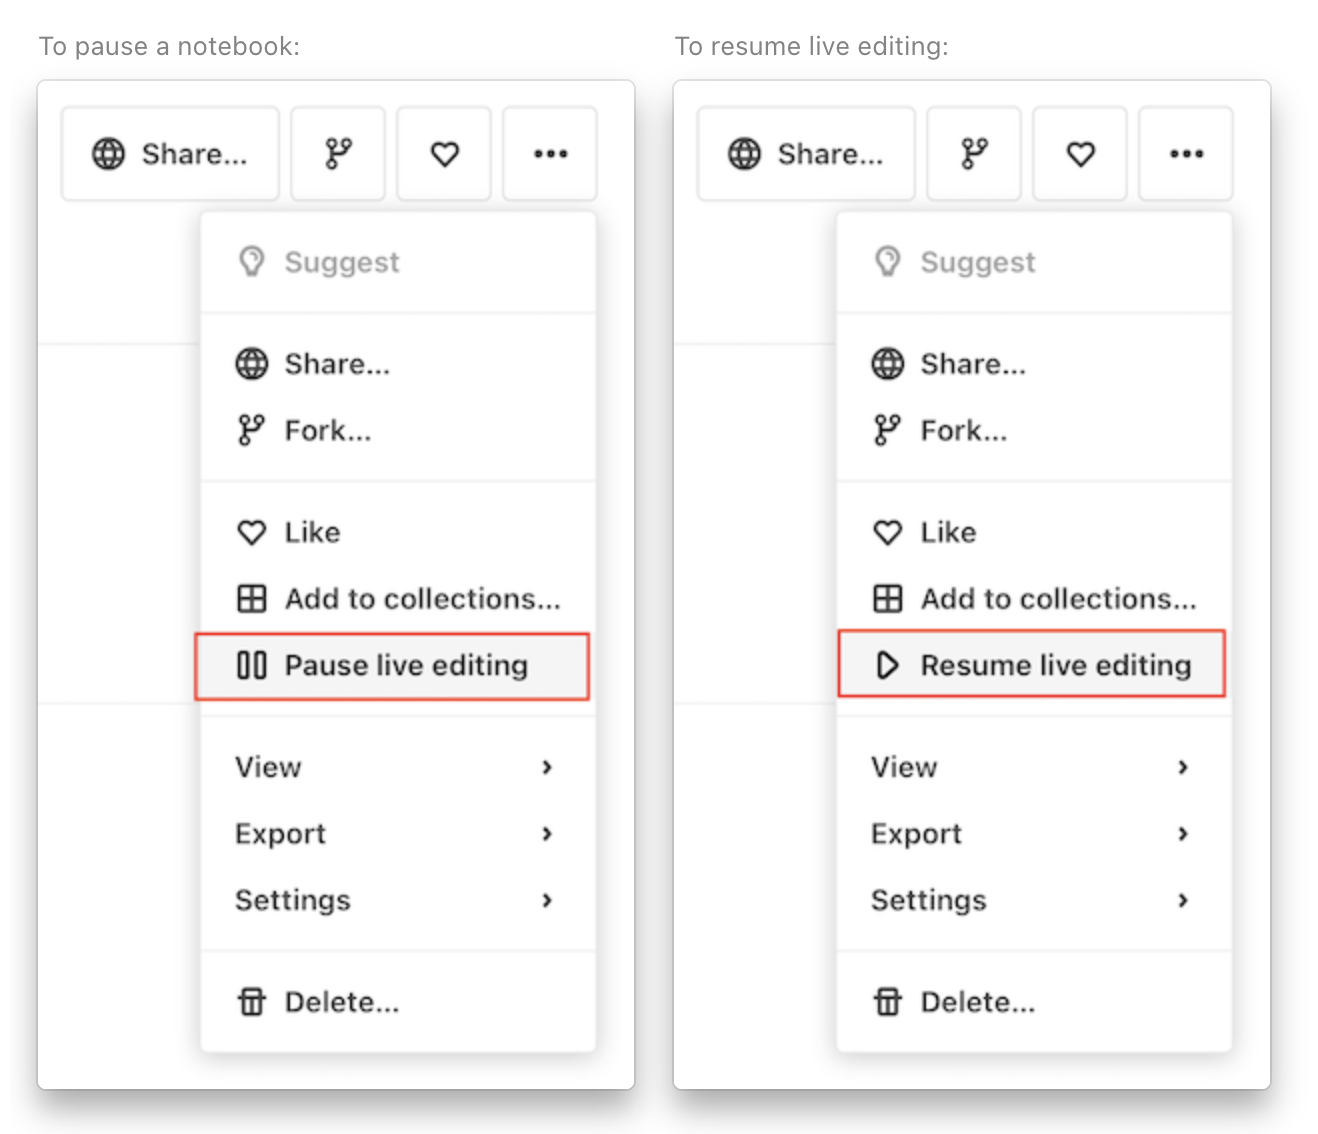
Task: Click the trash icon next to Delete in right menu
Action: 887,1001
